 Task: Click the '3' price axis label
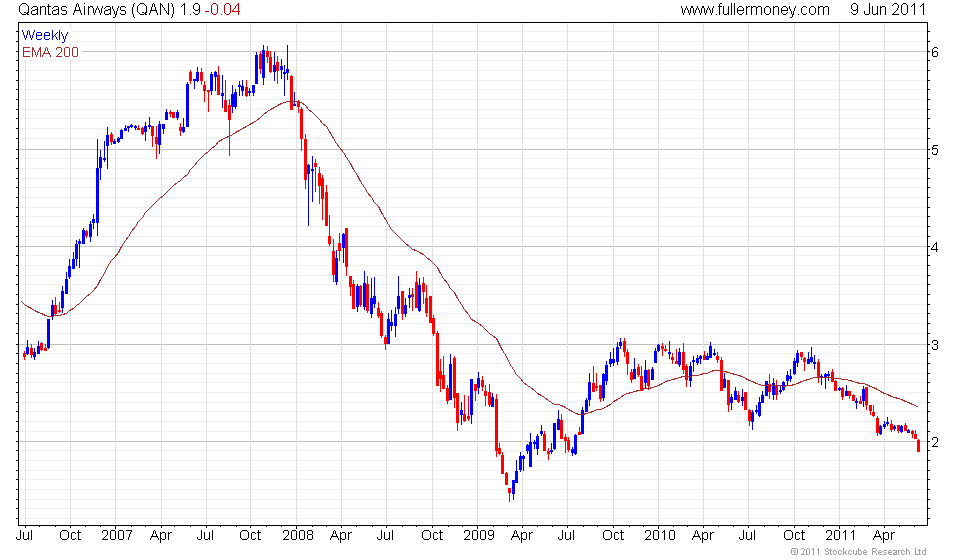(x=935, y=345)
